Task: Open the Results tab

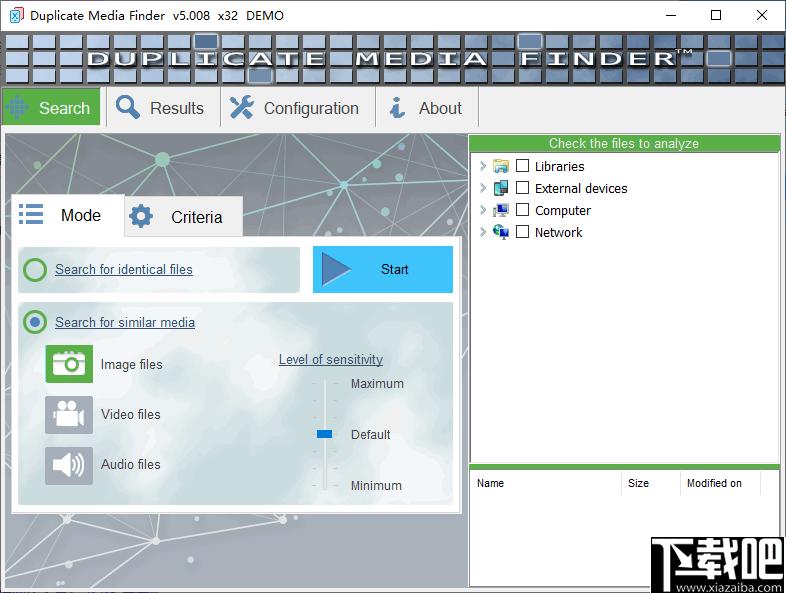Action: click(x=160, y=108)
